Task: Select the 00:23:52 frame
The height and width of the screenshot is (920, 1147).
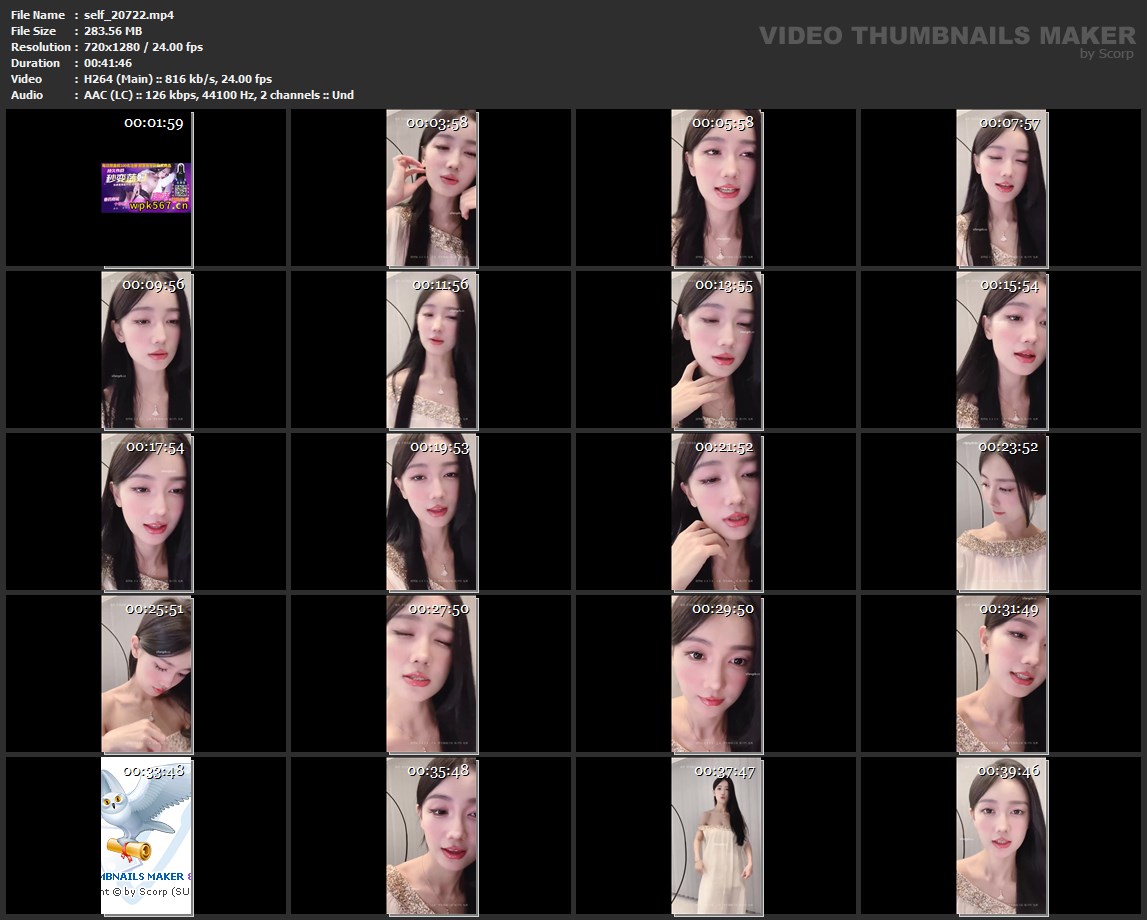Action: coord(1002,512)
